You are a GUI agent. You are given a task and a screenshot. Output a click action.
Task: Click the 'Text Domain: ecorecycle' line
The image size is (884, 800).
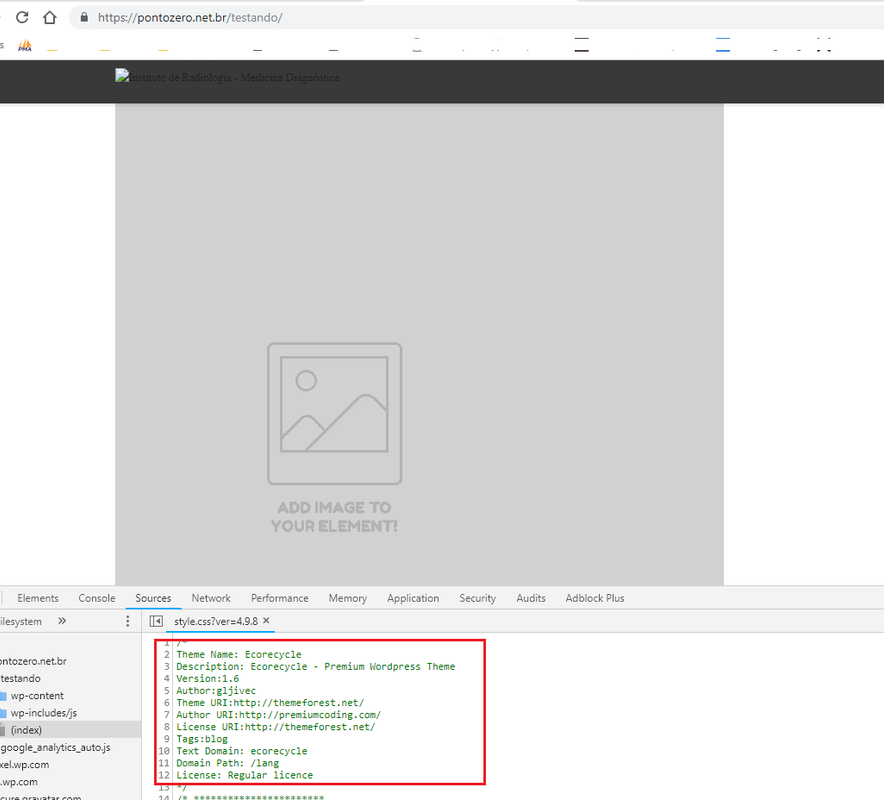[x=241, y=751]
